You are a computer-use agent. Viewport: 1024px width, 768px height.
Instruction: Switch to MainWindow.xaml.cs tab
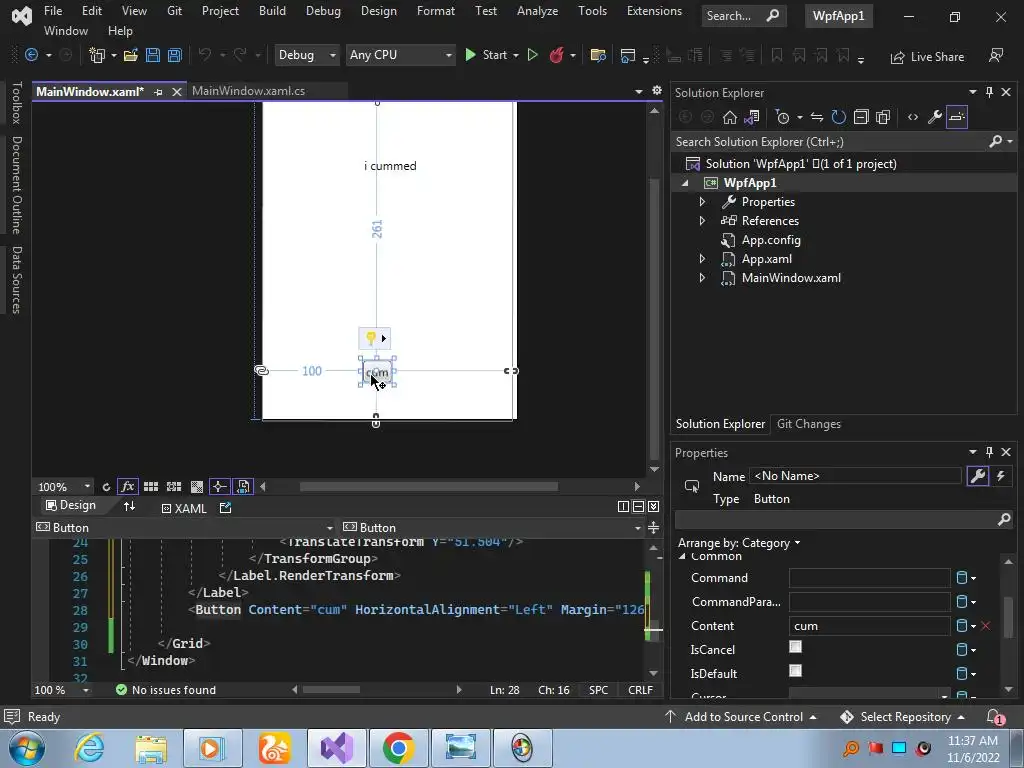coord(248,91)
